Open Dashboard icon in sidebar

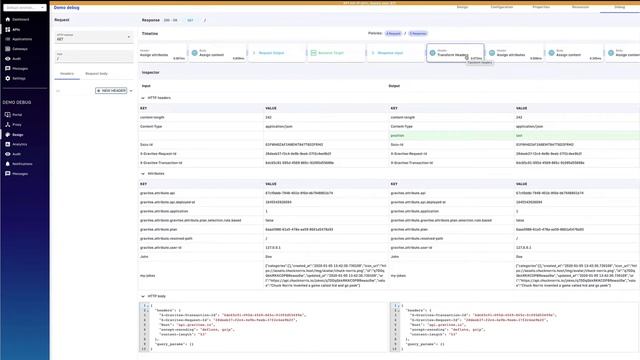click(x=7, y=19)
